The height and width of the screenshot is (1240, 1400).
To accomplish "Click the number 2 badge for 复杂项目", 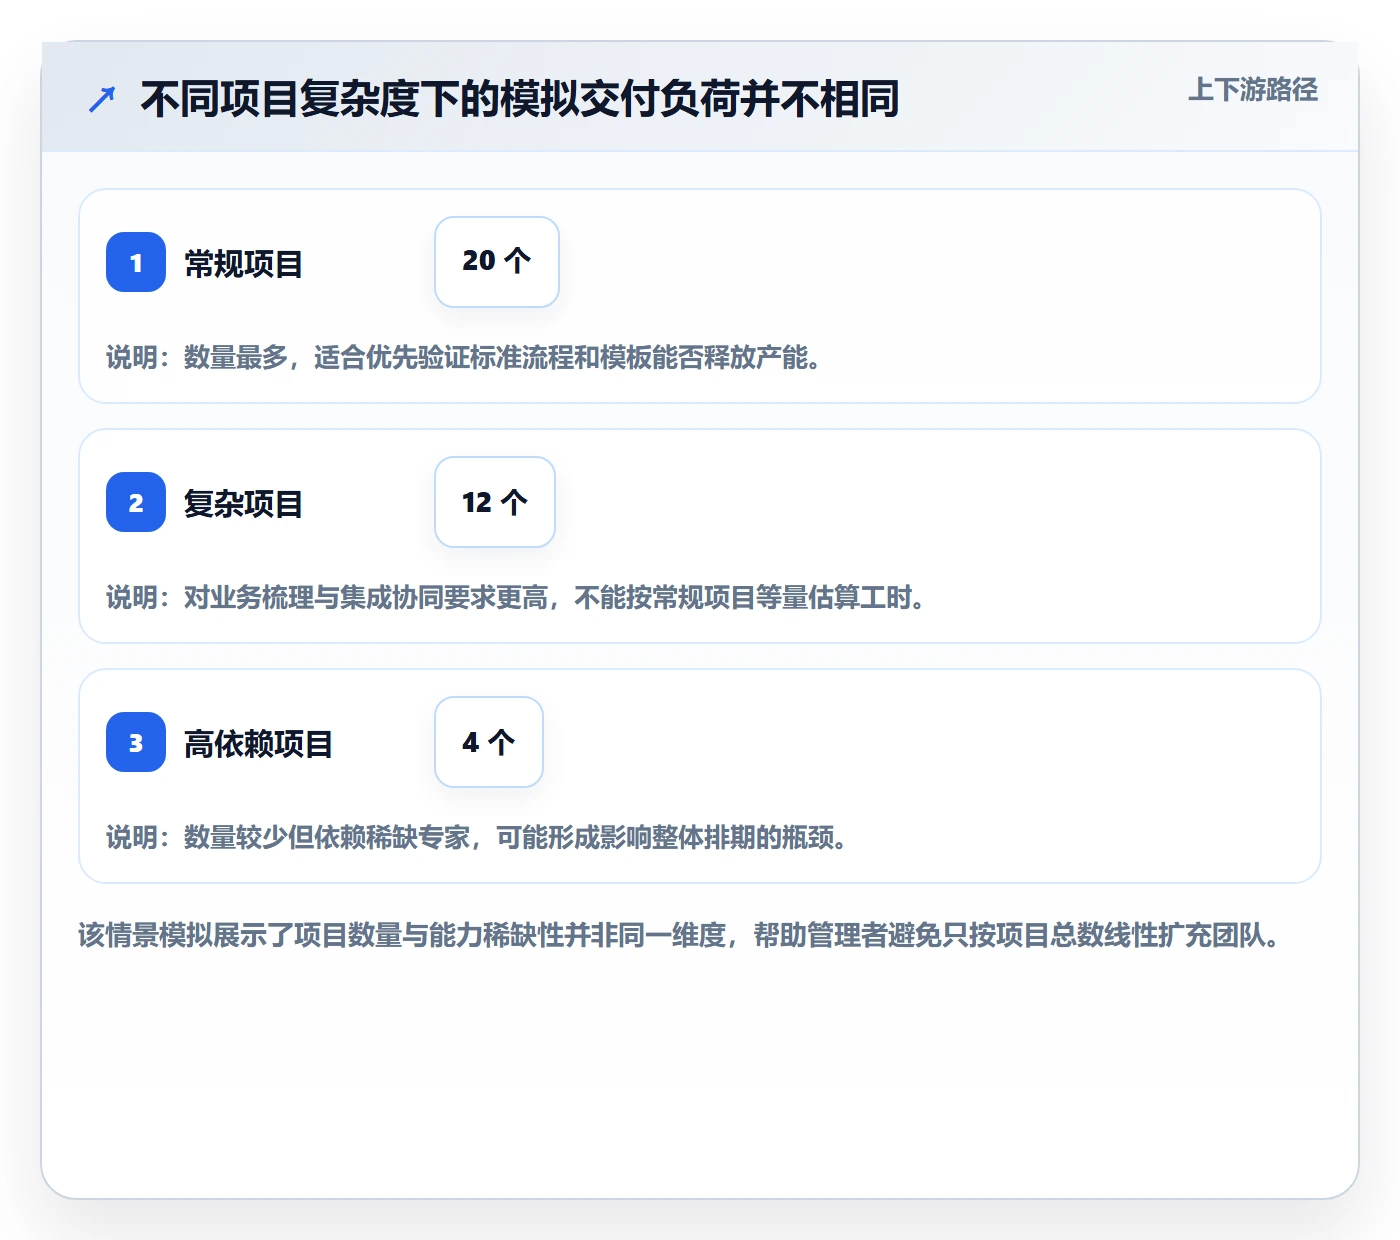I will [136, 502].
